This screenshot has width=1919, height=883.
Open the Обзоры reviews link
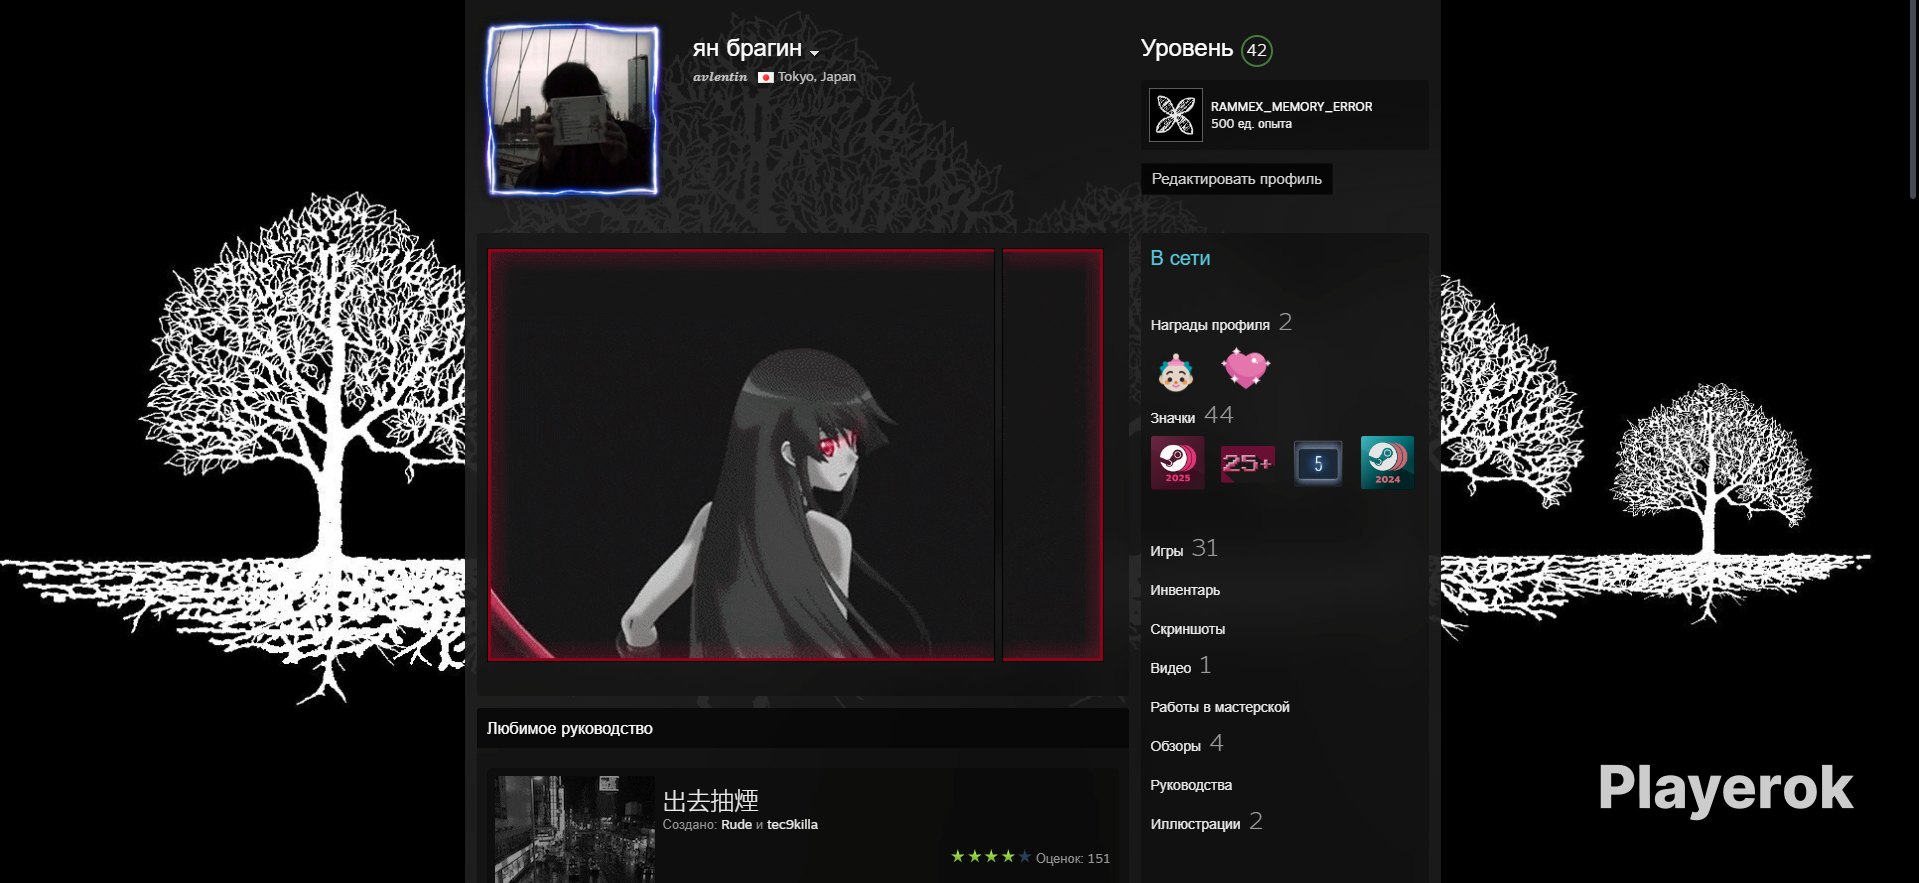click(1175, 746)
